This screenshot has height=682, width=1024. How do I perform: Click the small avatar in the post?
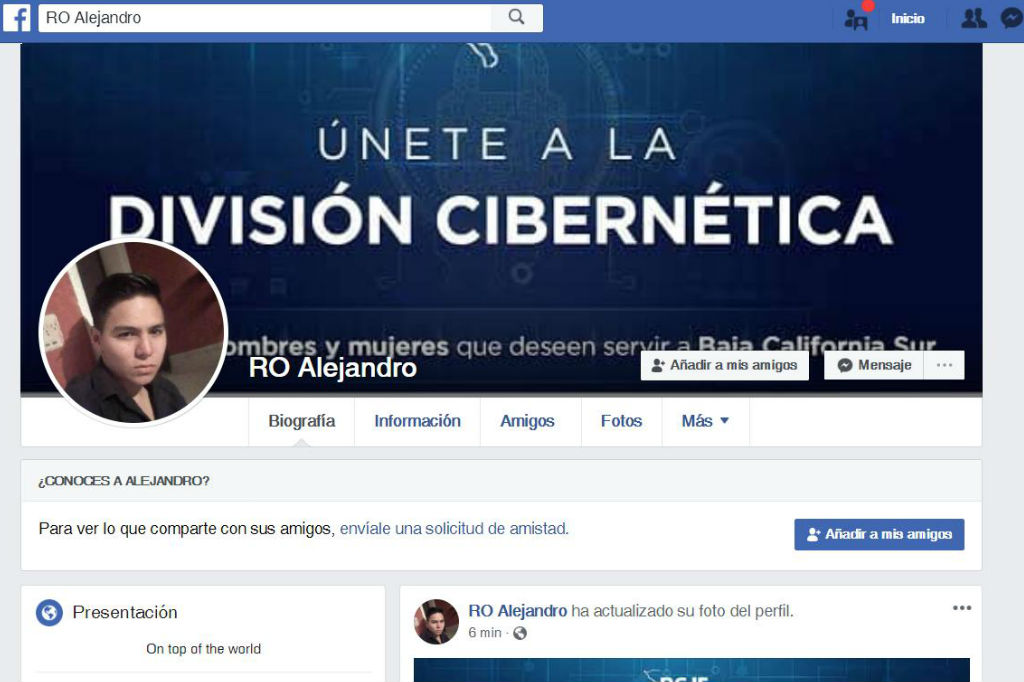(436, 621)
